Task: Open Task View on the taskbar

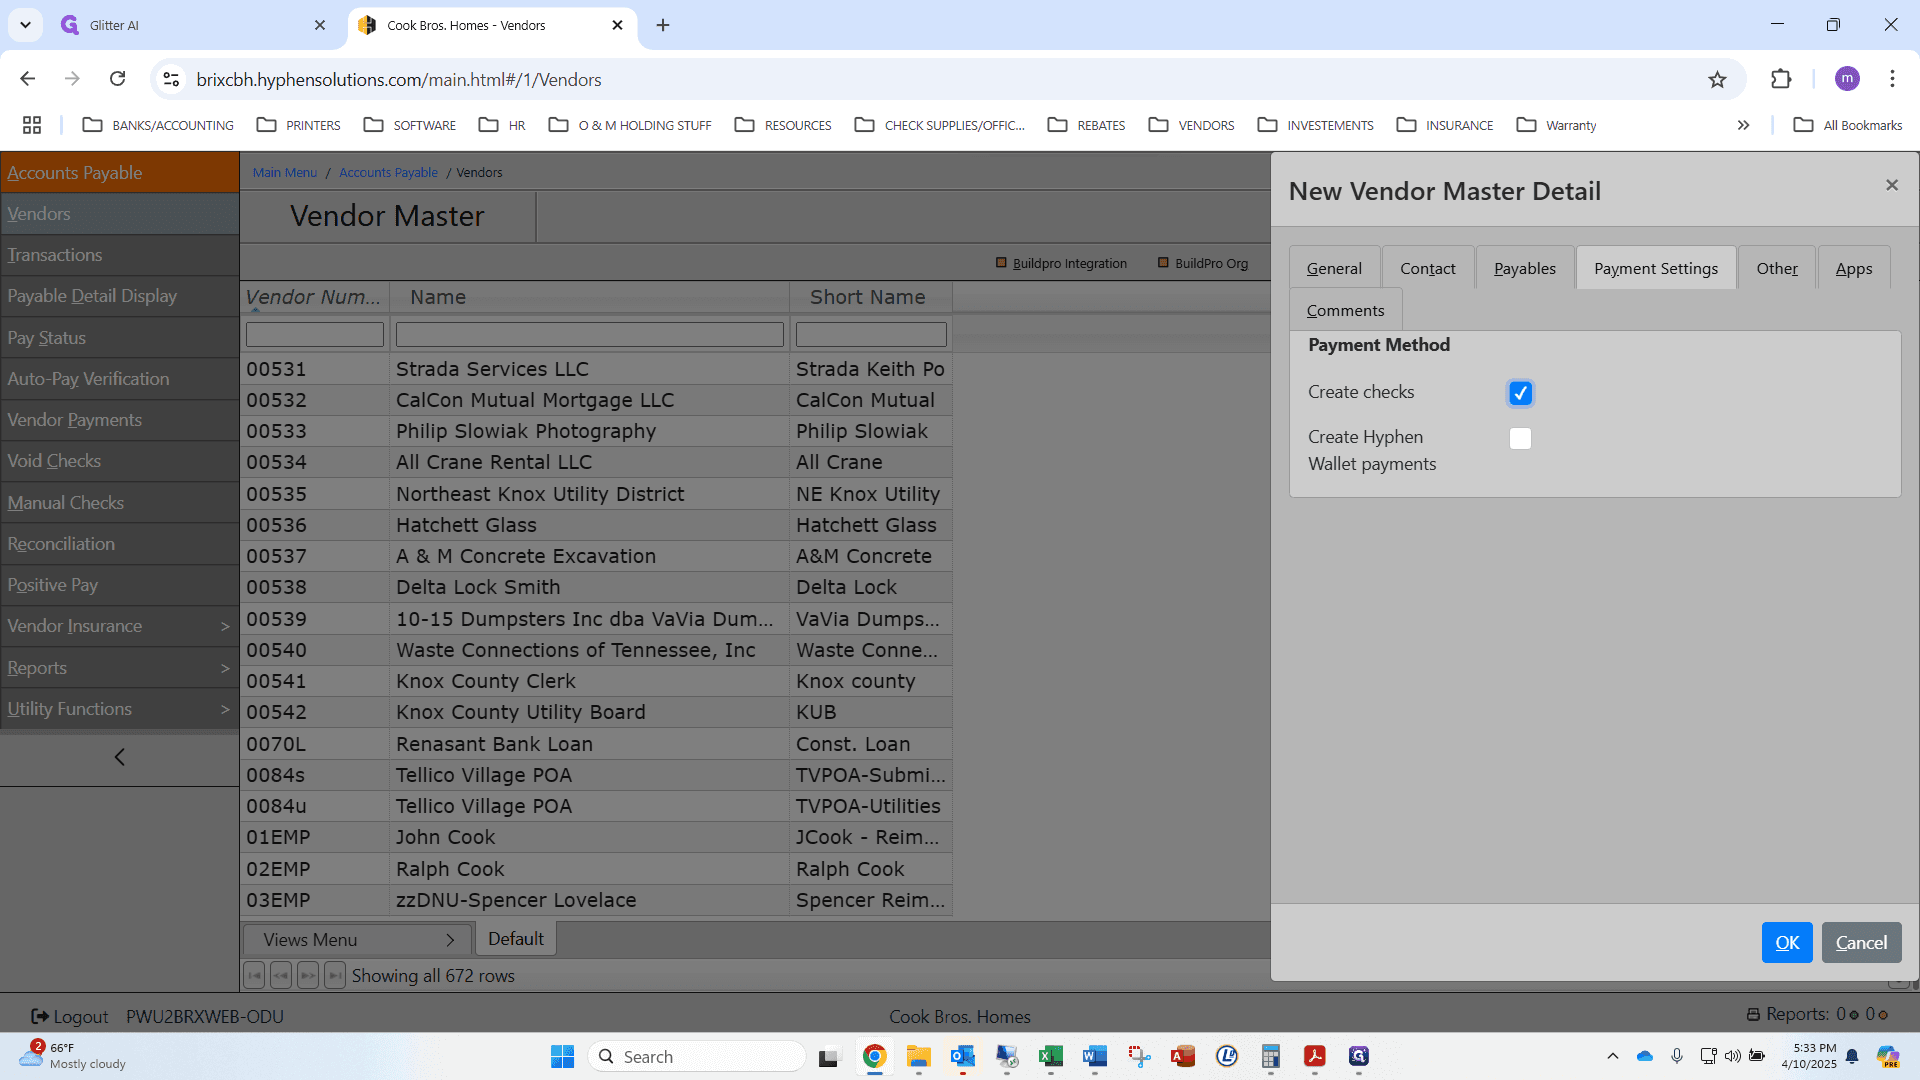Action: (x=830, y=1056)
